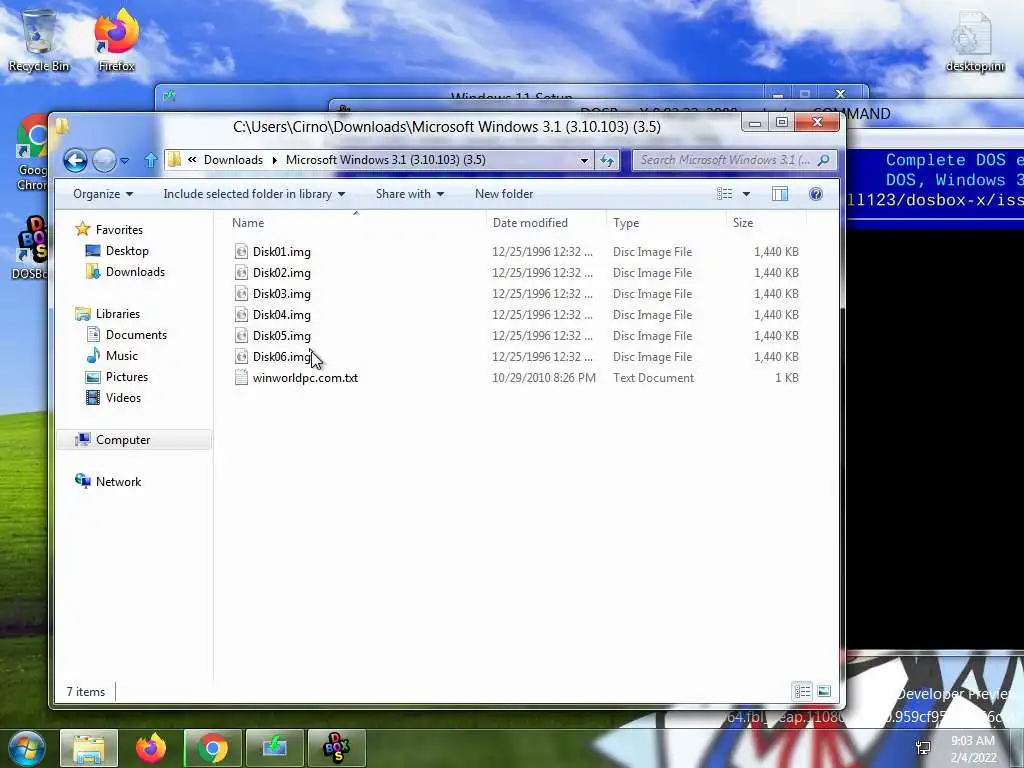Open network status tray icon
The height and width of the screenshot is (768, 1024).
click(923, 748)
